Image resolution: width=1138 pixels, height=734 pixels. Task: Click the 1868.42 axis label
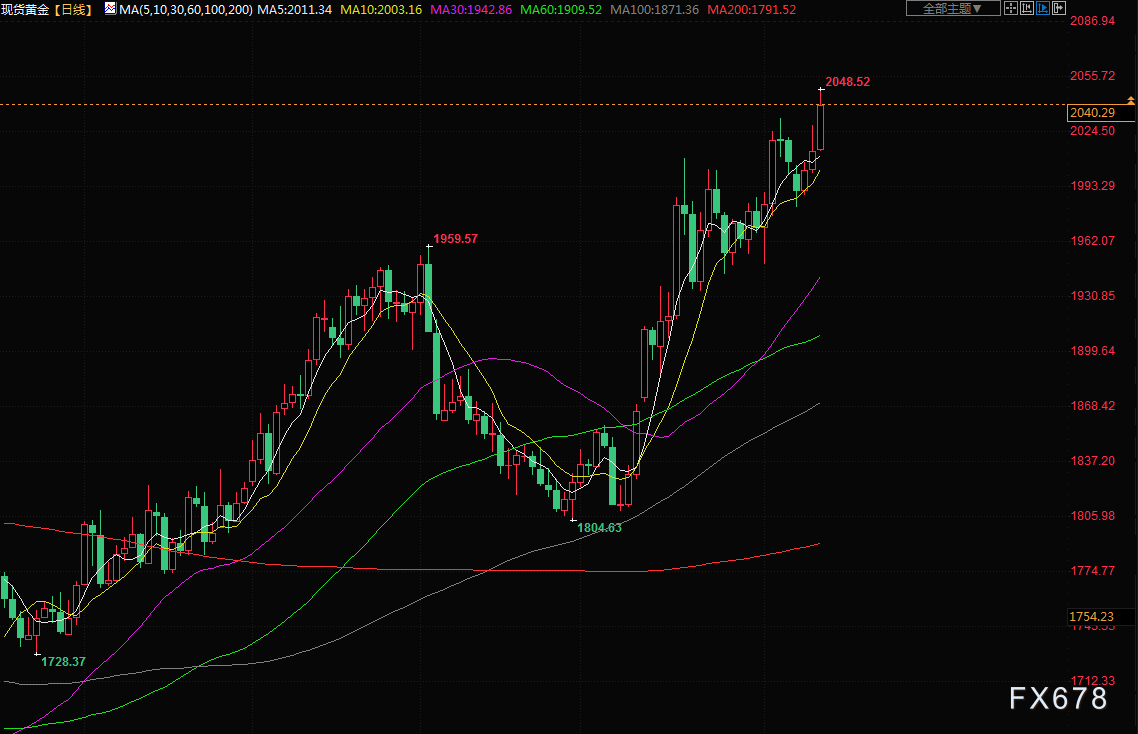[x=1093, y=406]
